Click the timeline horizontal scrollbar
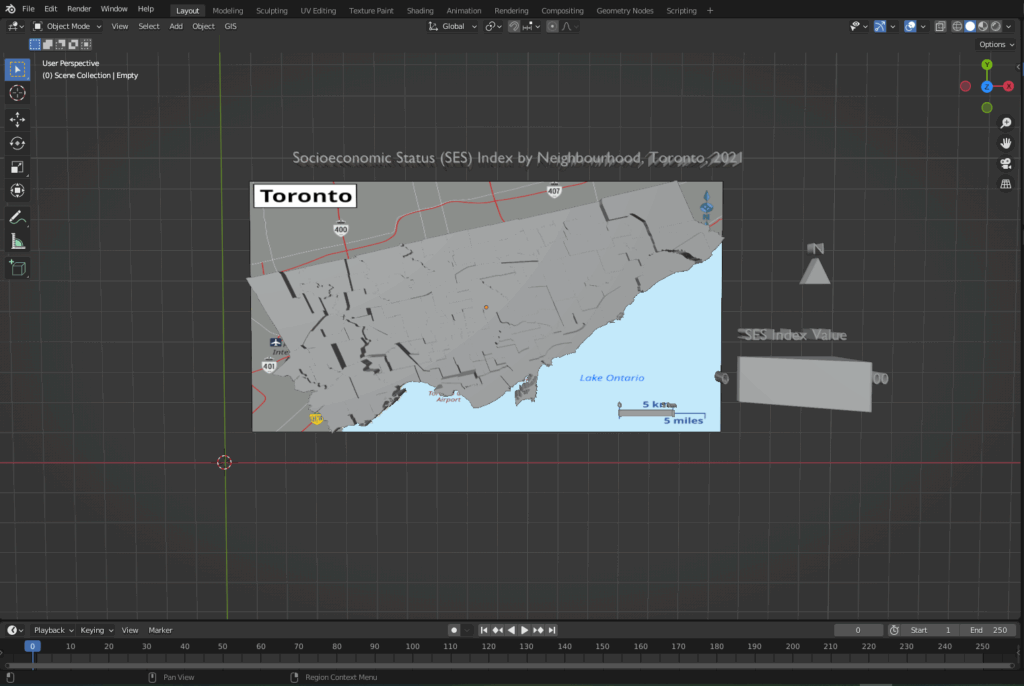The height and width of the screenshot is (686, 1024). [512, 665]
